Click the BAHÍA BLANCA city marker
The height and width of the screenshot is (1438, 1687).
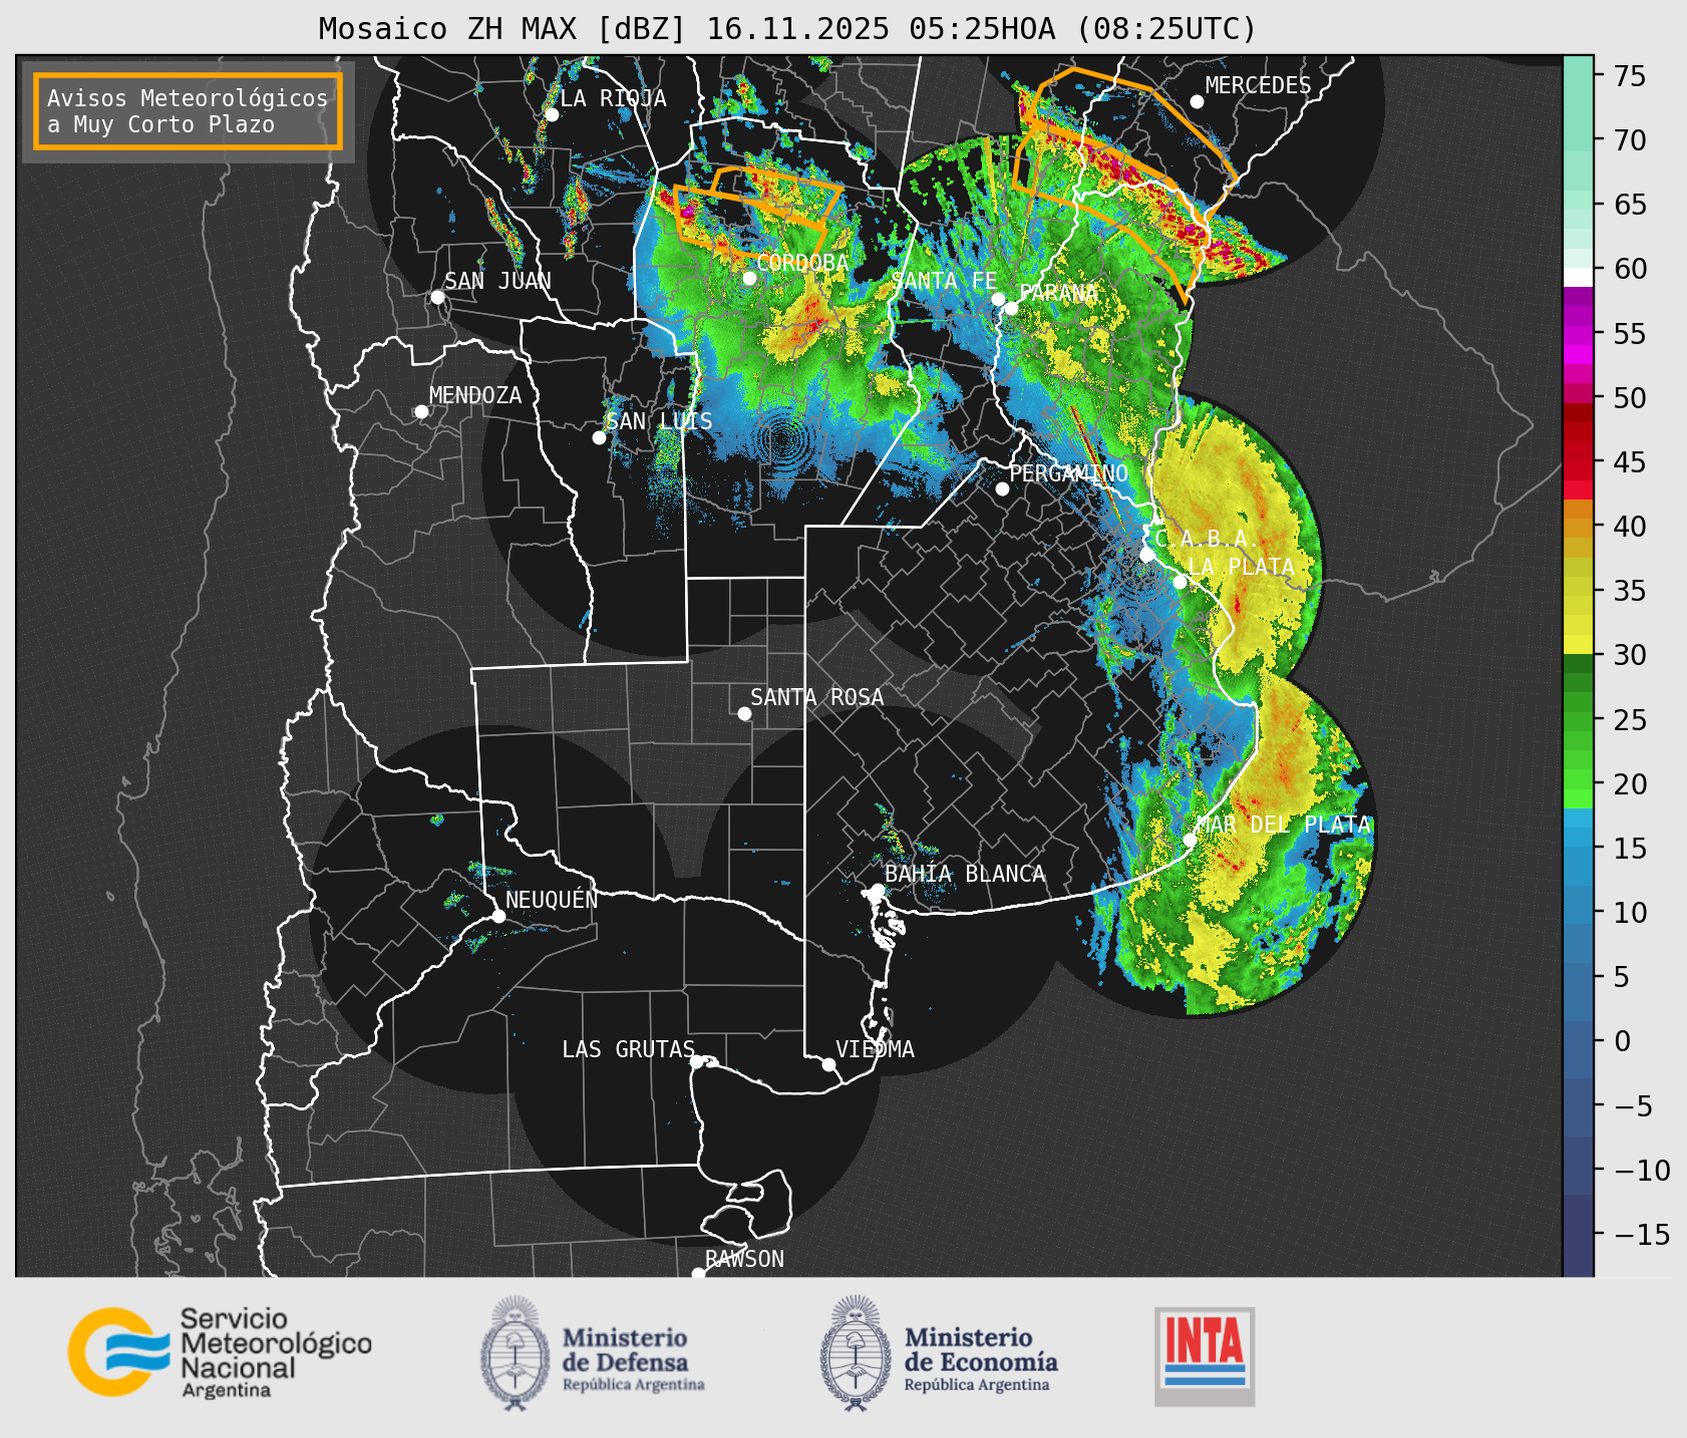(877, 890)
